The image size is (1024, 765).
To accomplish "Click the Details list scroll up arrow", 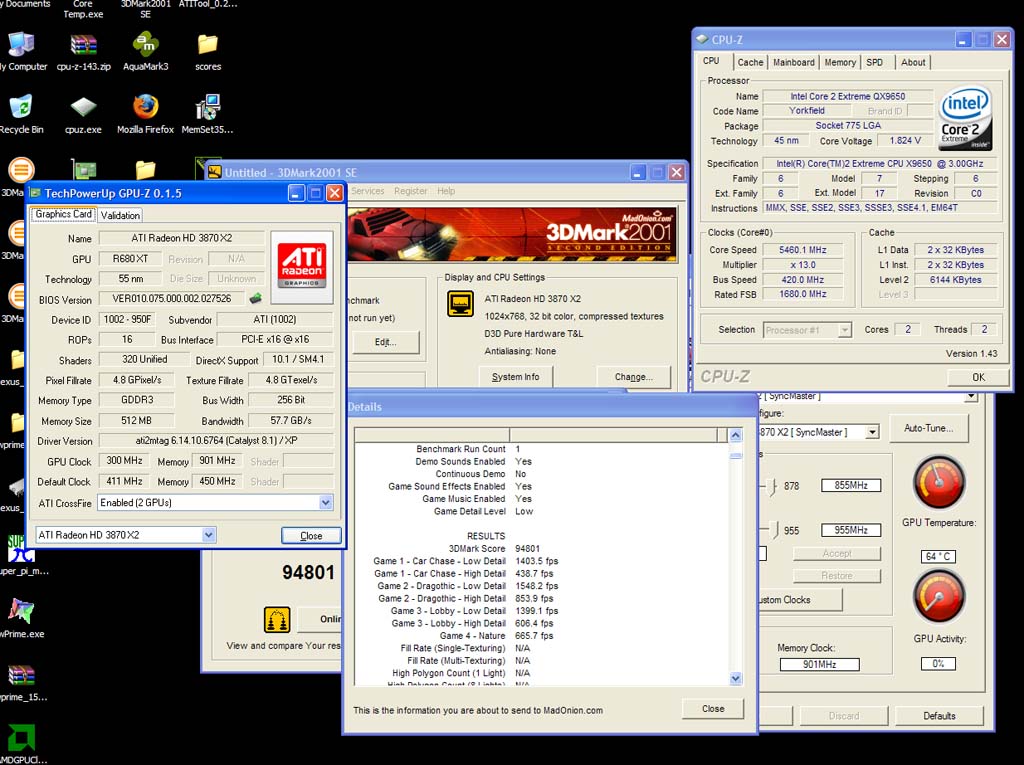I will [x=735, y=436].
